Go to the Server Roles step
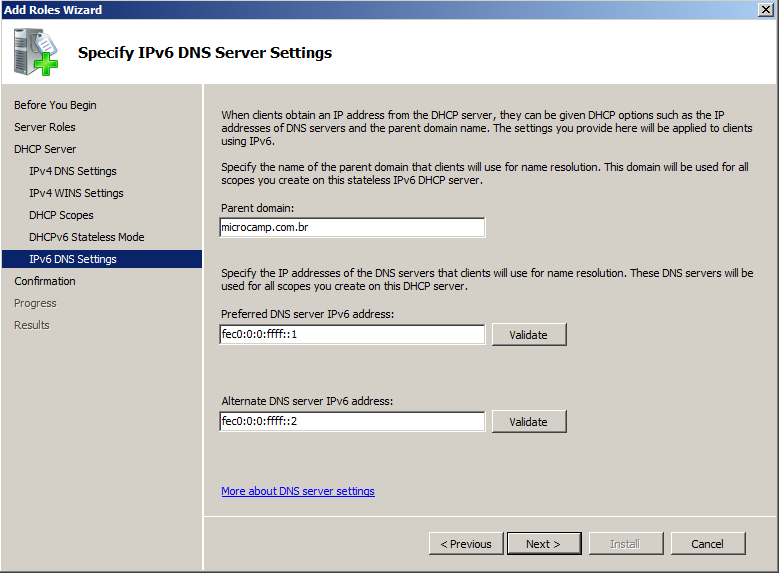This screenshot has height=577, width=779. click(x=45, y=127)
